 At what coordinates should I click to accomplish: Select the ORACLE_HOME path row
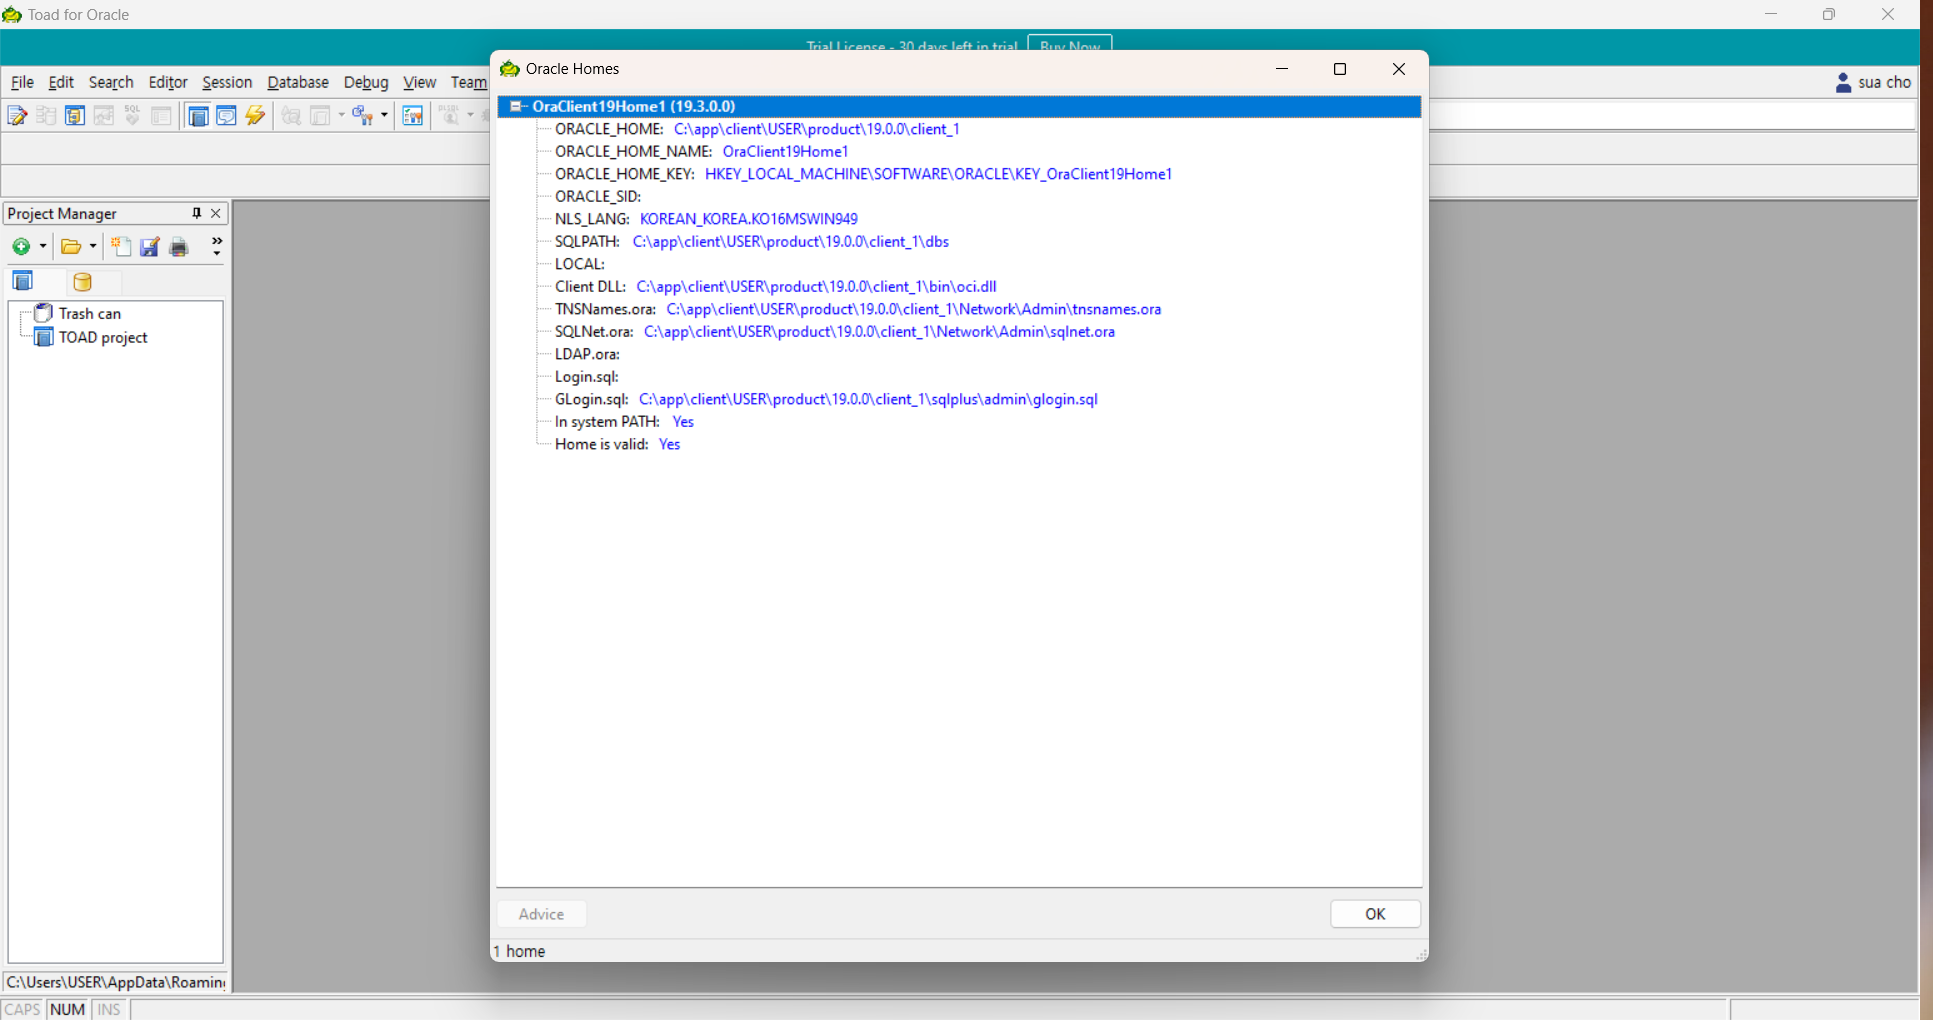(x=757, y=129)
